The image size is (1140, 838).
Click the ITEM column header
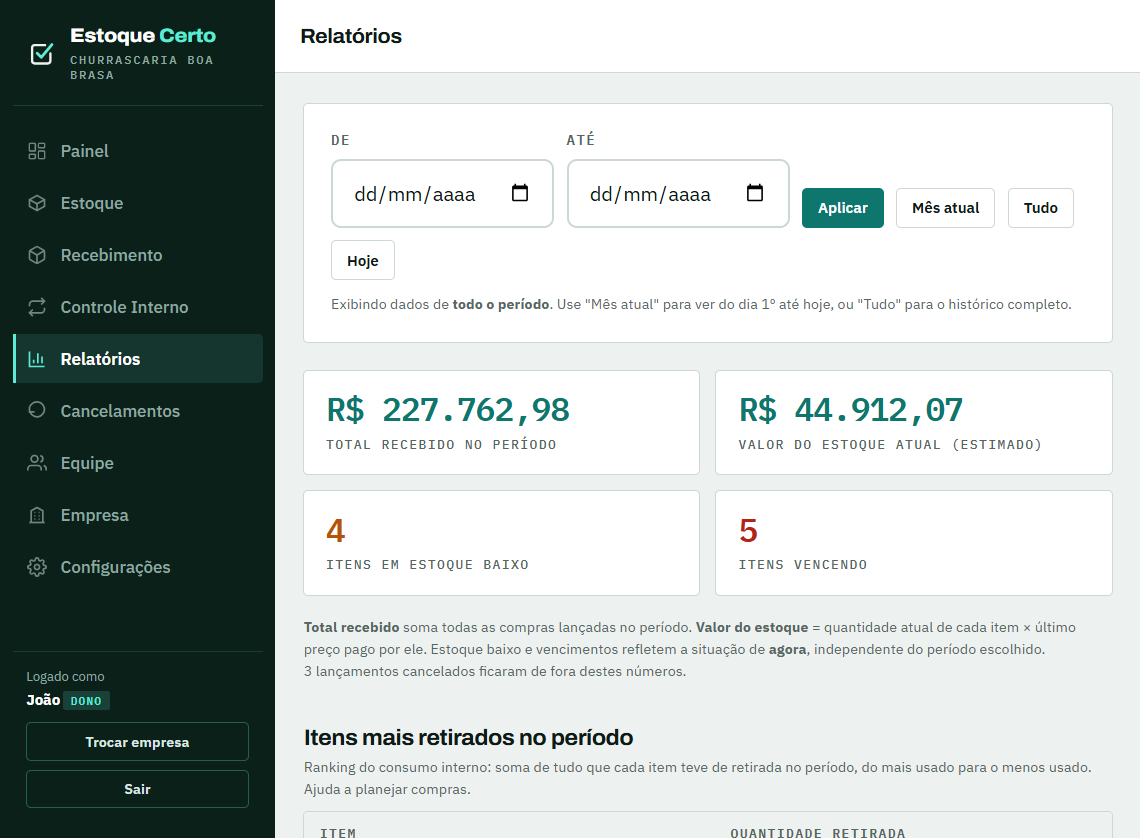pyautogui.click(x=338, y=832)
